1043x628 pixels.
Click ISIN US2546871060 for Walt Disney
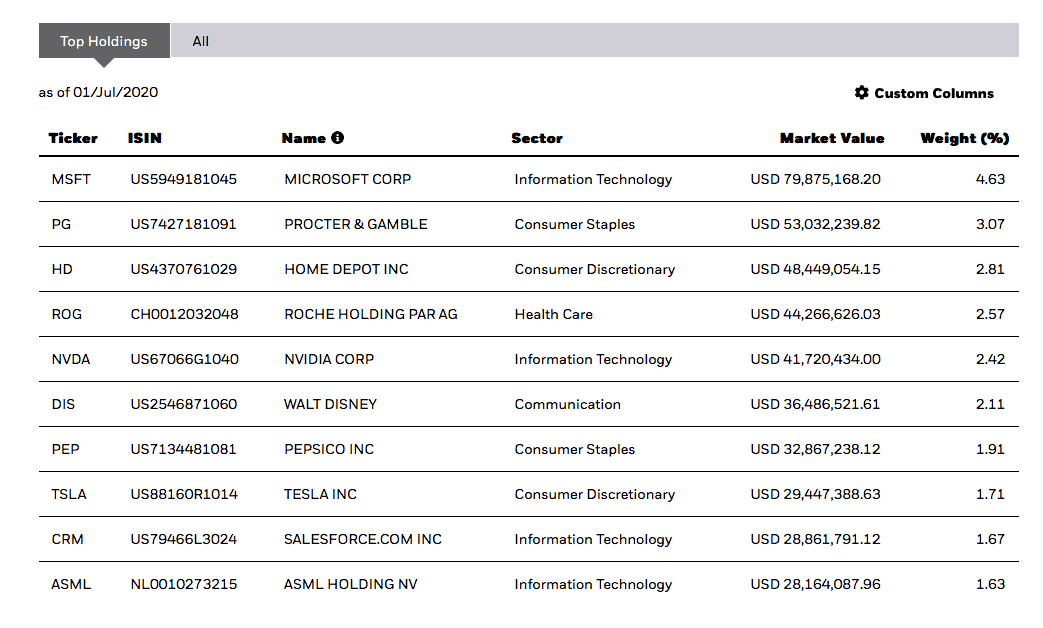183,404
